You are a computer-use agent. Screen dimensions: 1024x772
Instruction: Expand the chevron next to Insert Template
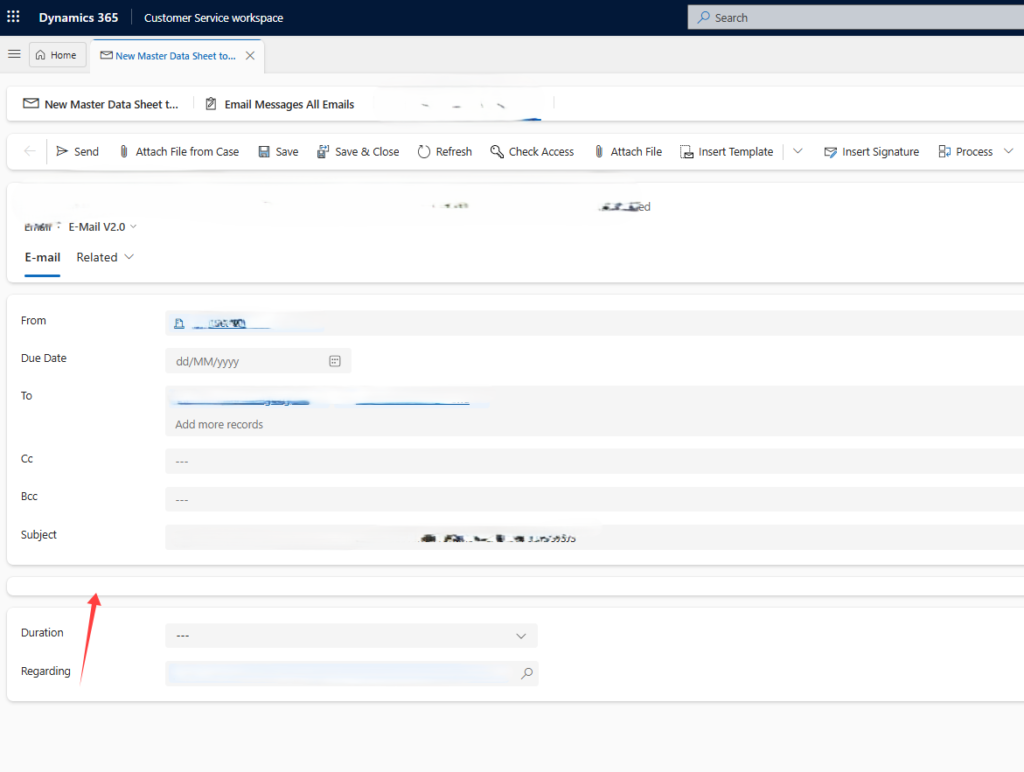[x=797, y=151]
